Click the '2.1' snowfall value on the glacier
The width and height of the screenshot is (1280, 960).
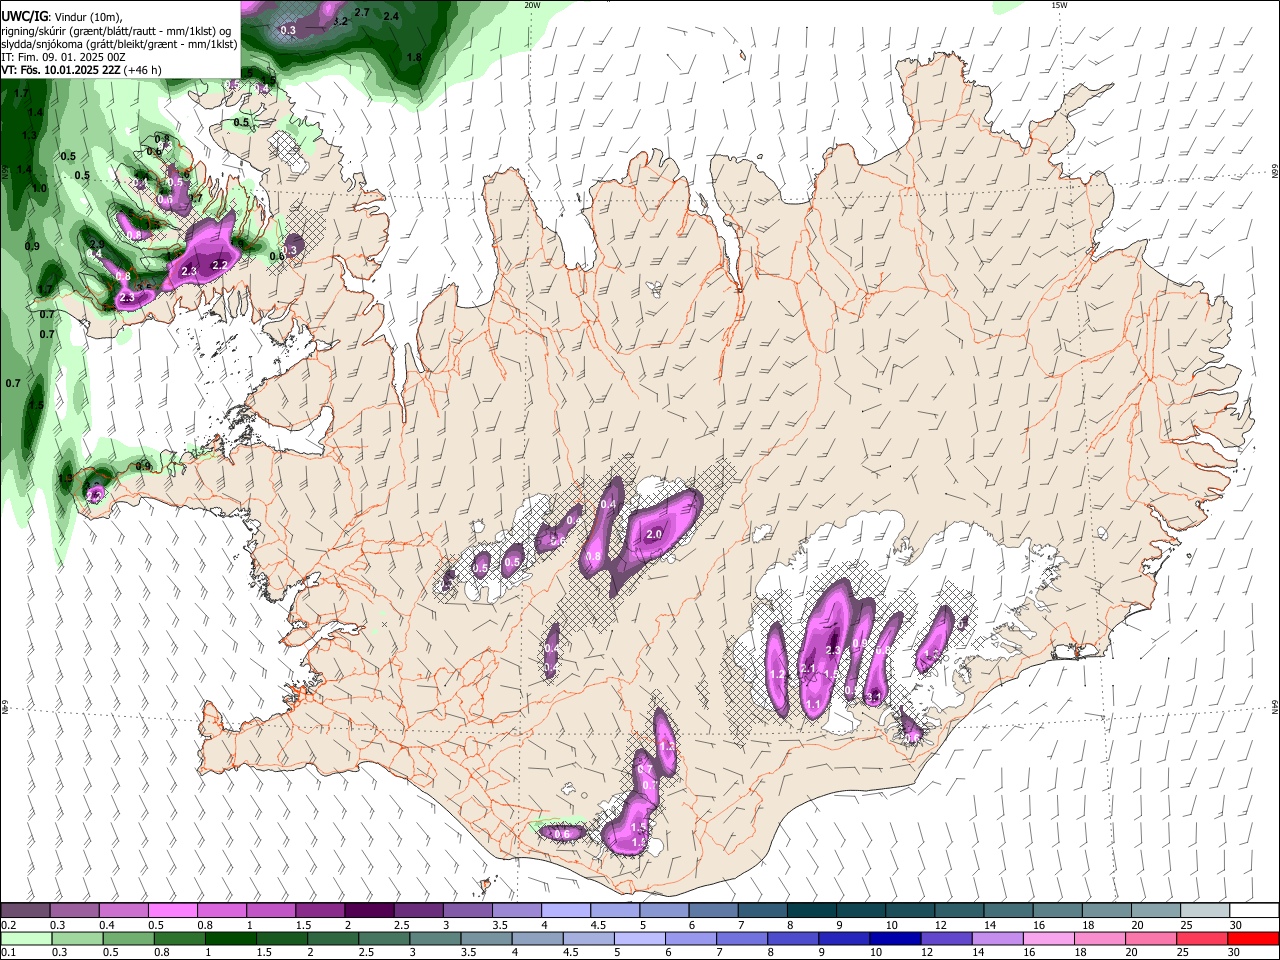point(810,669)
